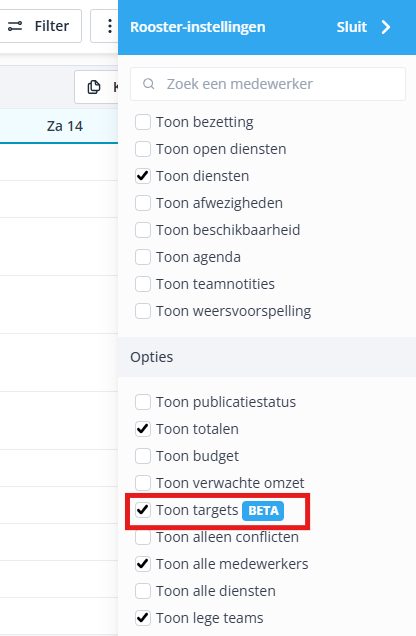This screenshot has height=636, width=416.
Task: Tick Toon beschikbaarheid checkbox
Action: tap(143, 230)
